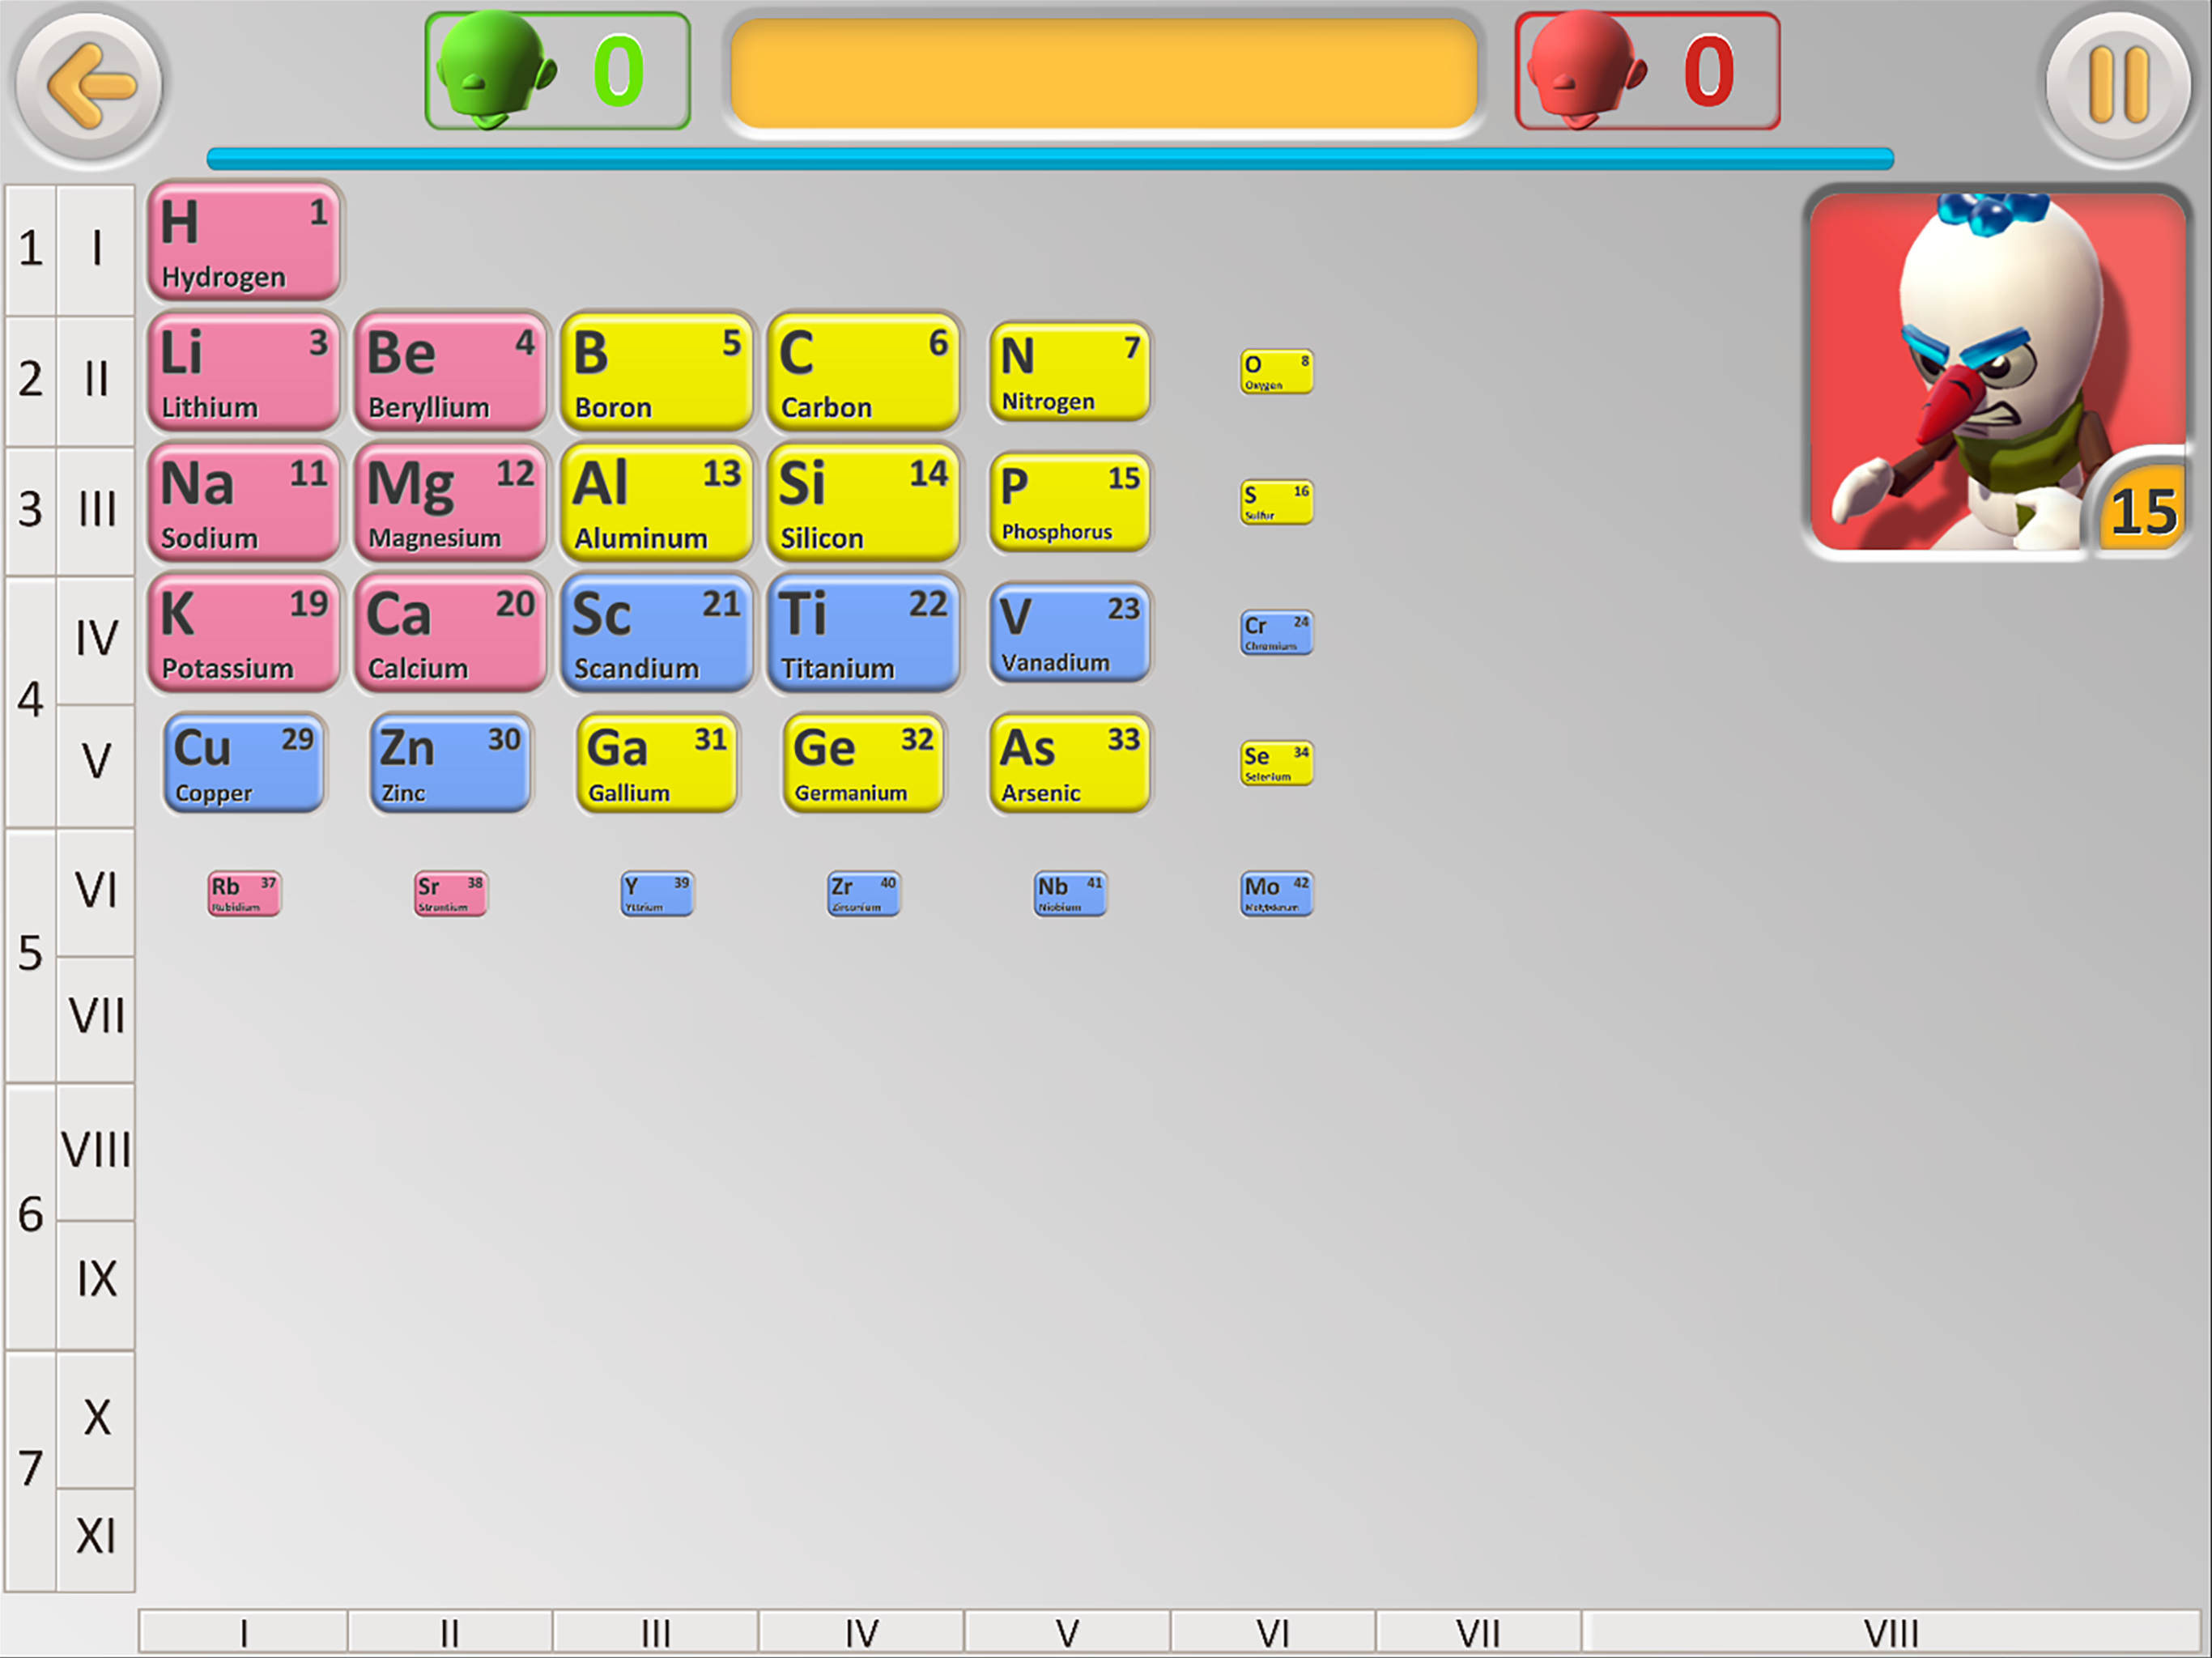
Task: Click the blue timer progress bar
Action: pos(1050,158)
